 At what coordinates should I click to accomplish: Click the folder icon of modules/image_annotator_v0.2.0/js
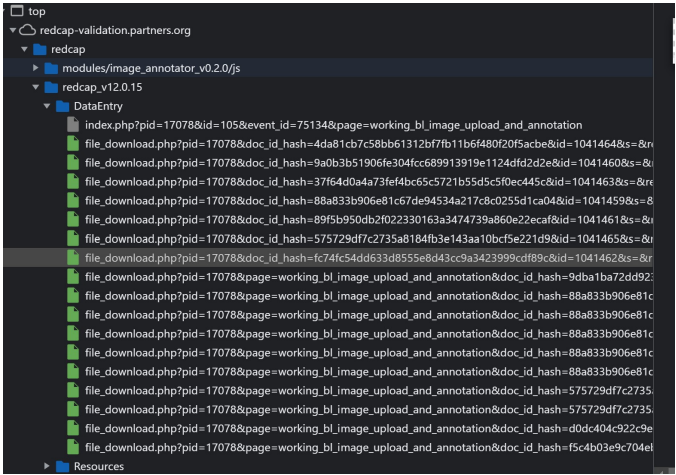[x=51, y=68]
